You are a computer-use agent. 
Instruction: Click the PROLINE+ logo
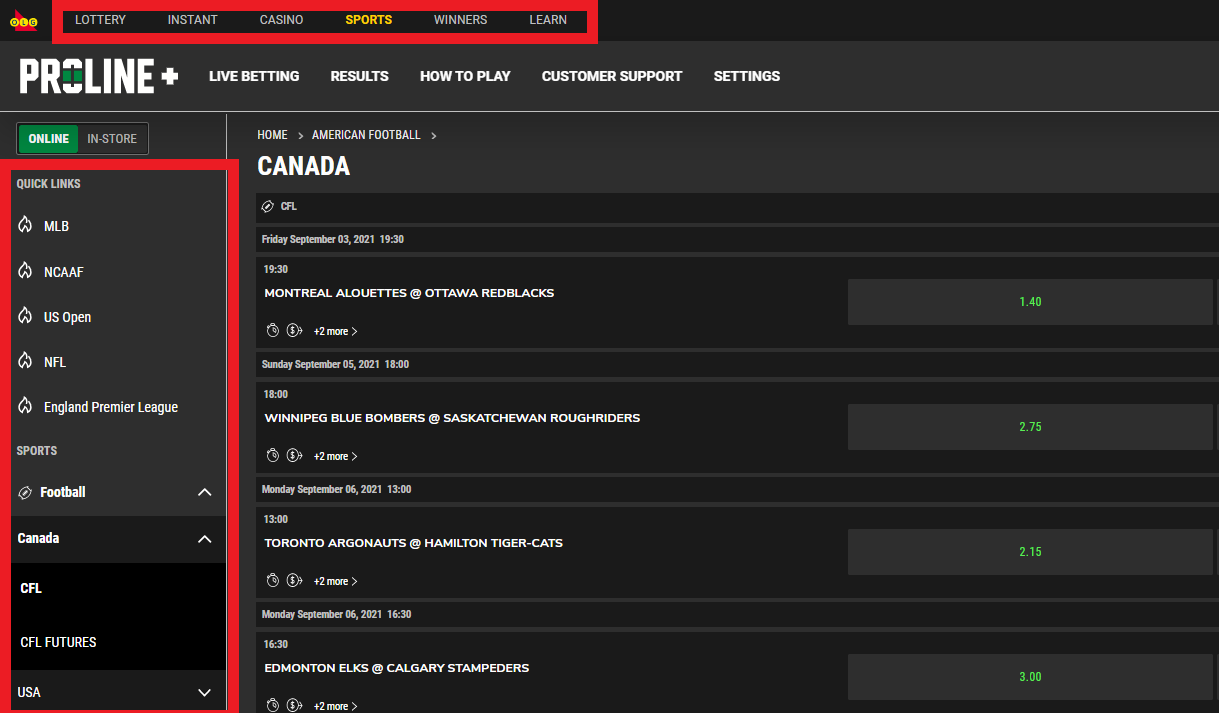99,76
